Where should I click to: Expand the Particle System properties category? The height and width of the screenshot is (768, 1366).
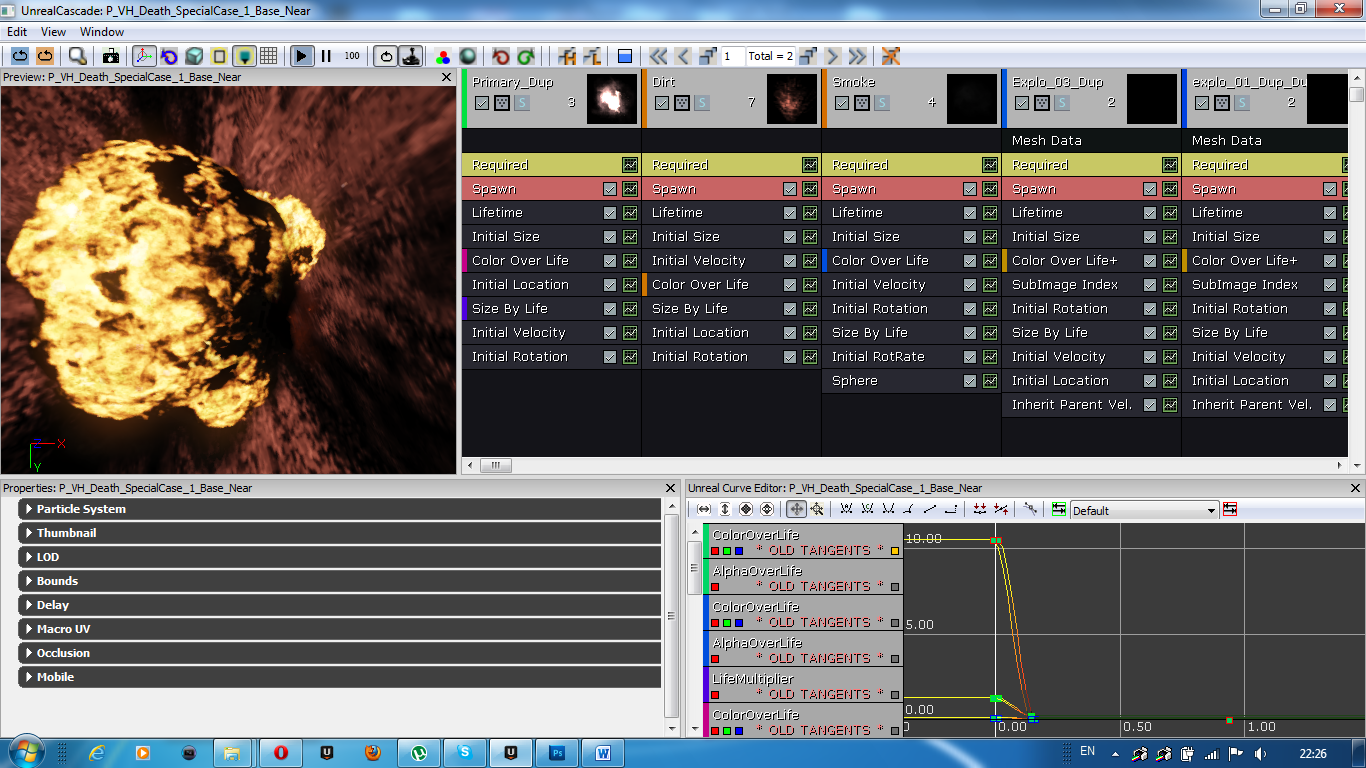coord(340,509)
